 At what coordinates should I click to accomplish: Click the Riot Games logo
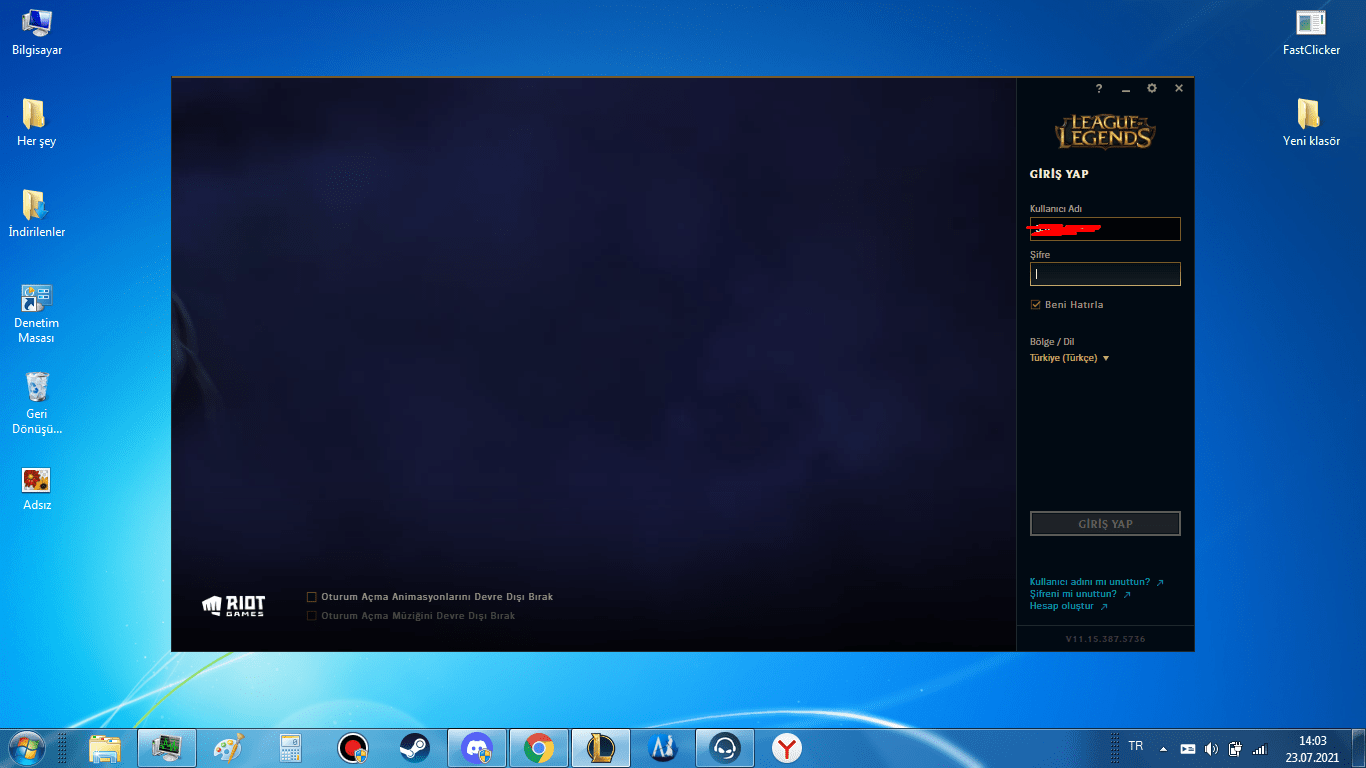[234, 605]
